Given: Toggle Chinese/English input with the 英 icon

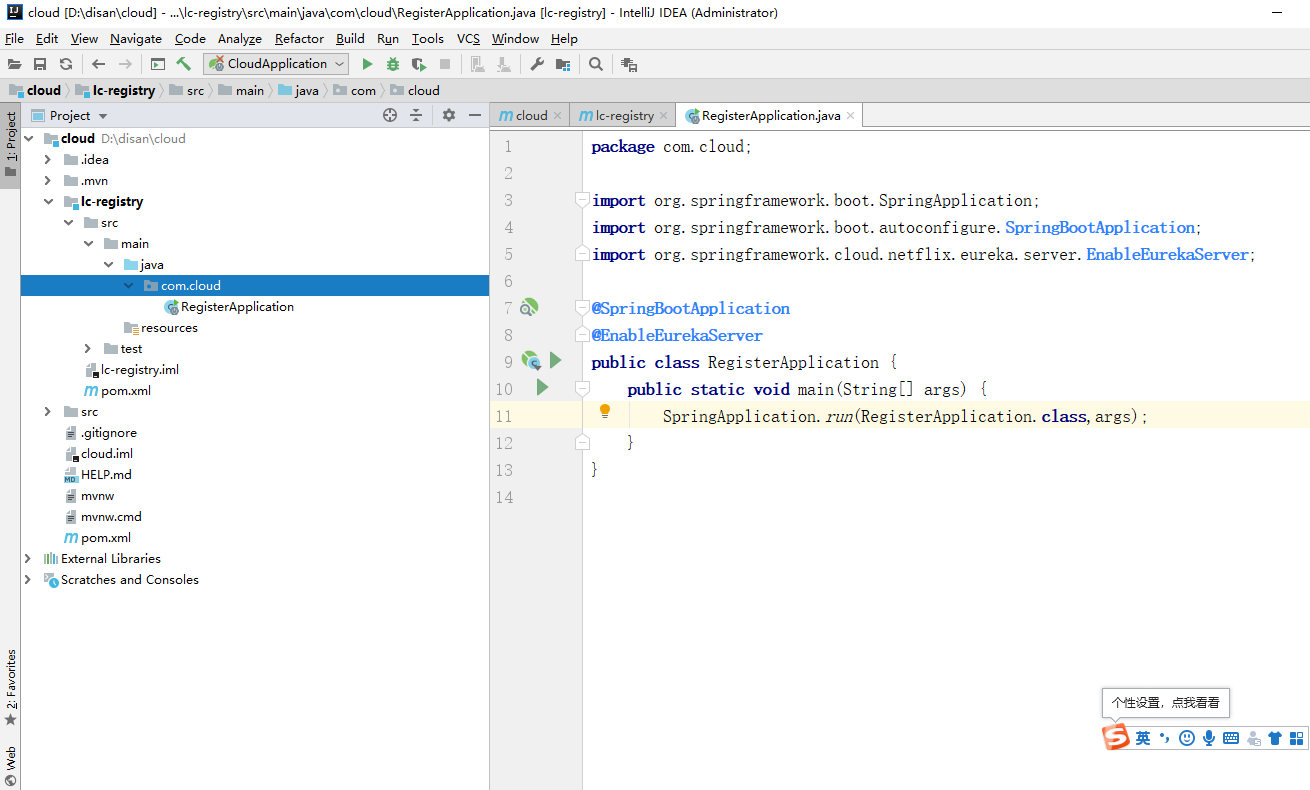Looking at the screenshot, I should [x=1143, y=738].
